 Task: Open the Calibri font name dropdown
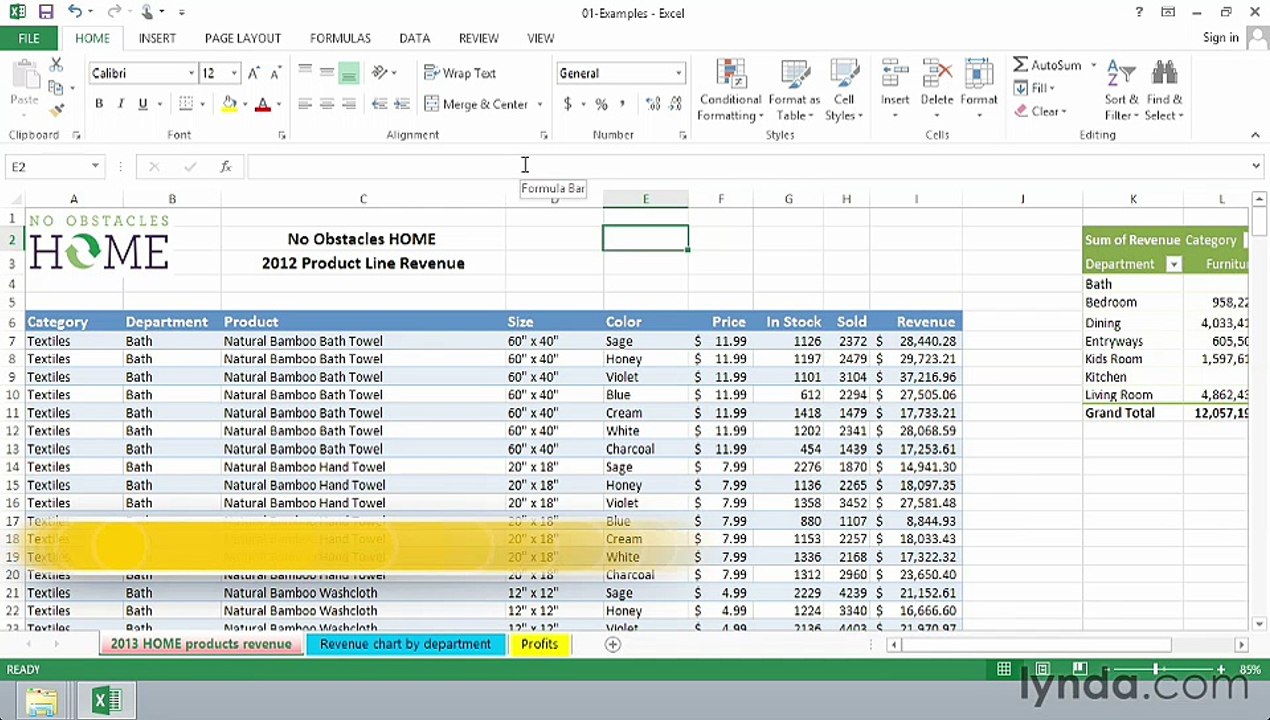[191, 73]
